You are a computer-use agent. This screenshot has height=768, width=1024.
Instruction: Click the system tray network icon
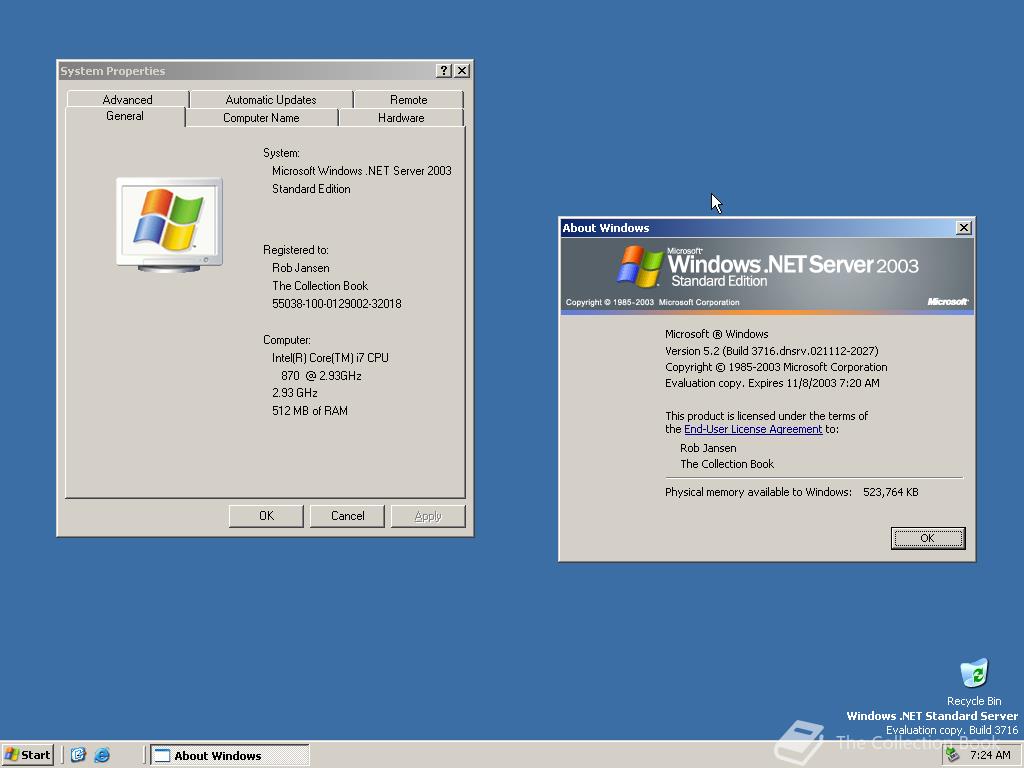(953, 755)
